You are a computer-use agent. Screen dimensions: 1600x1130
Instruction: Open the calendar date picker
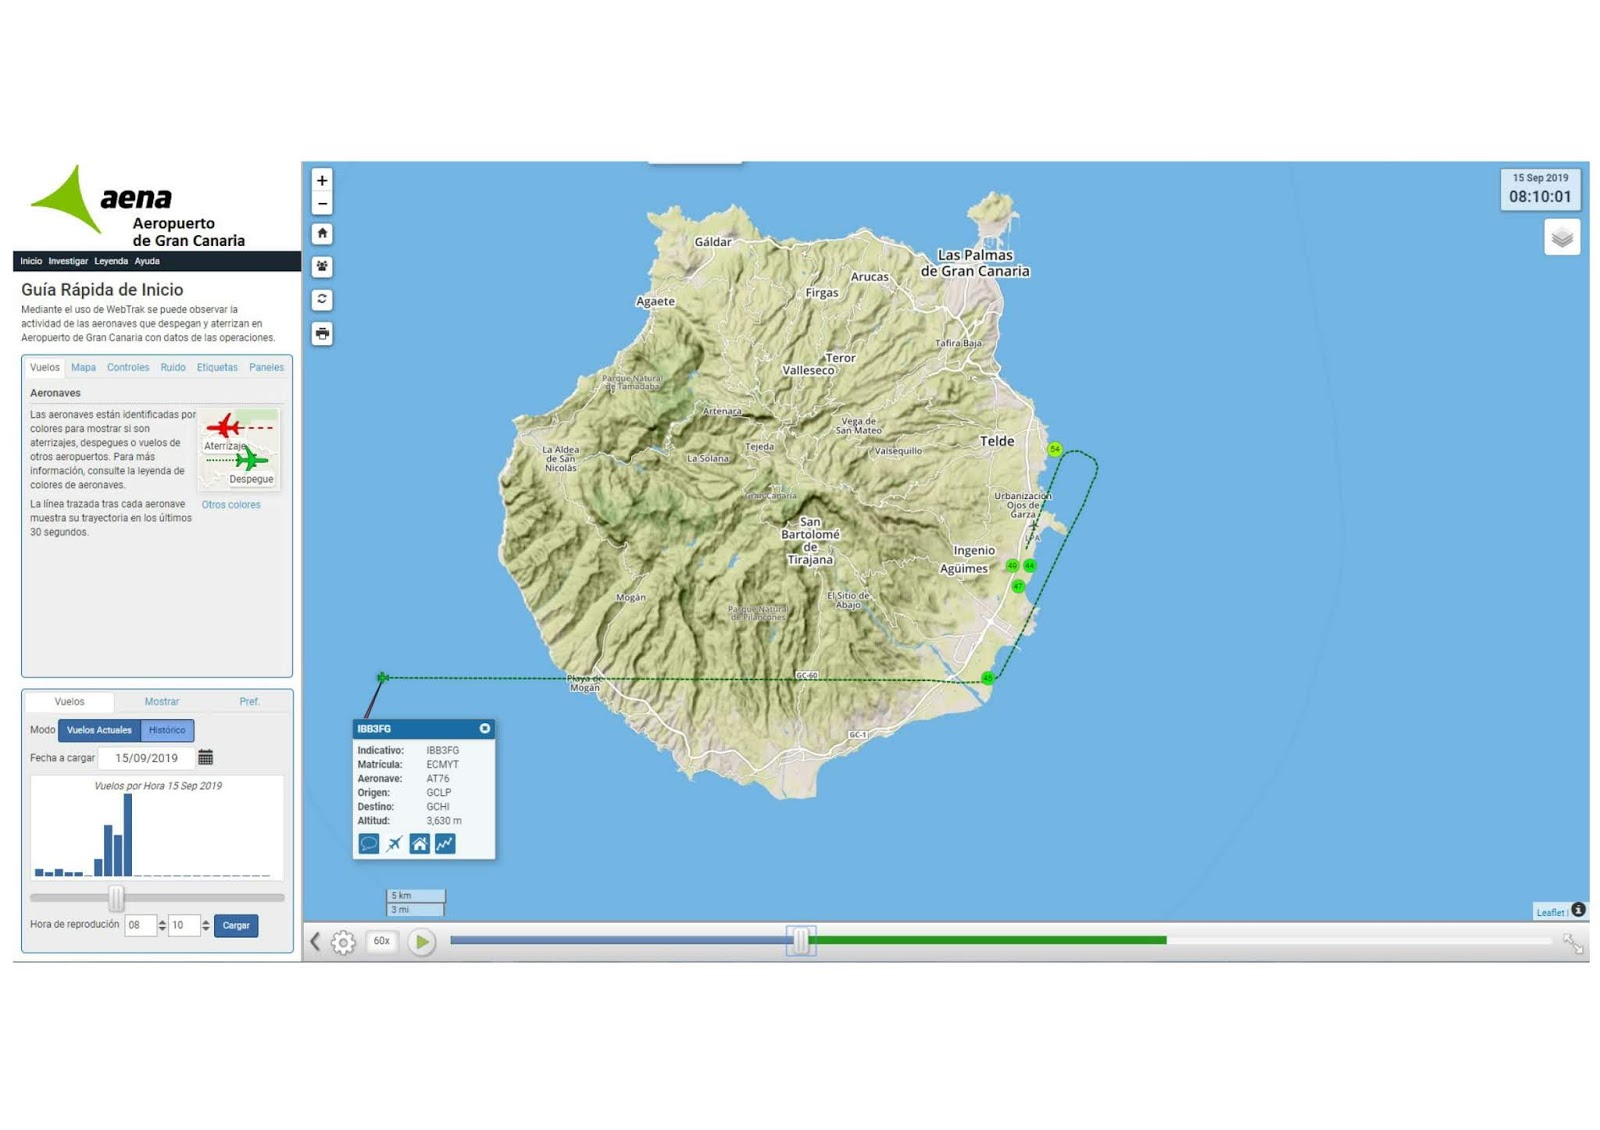click(206, 757)
